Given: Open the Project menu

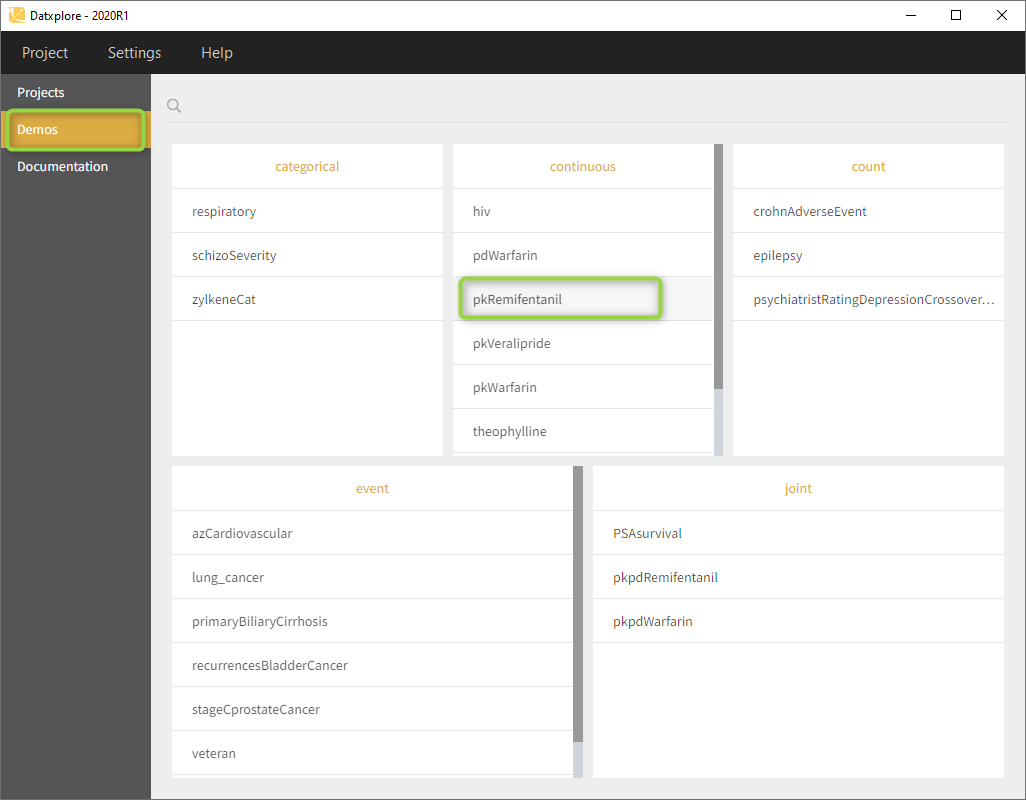Looking at the screenshot, I should tap(45, 53).
